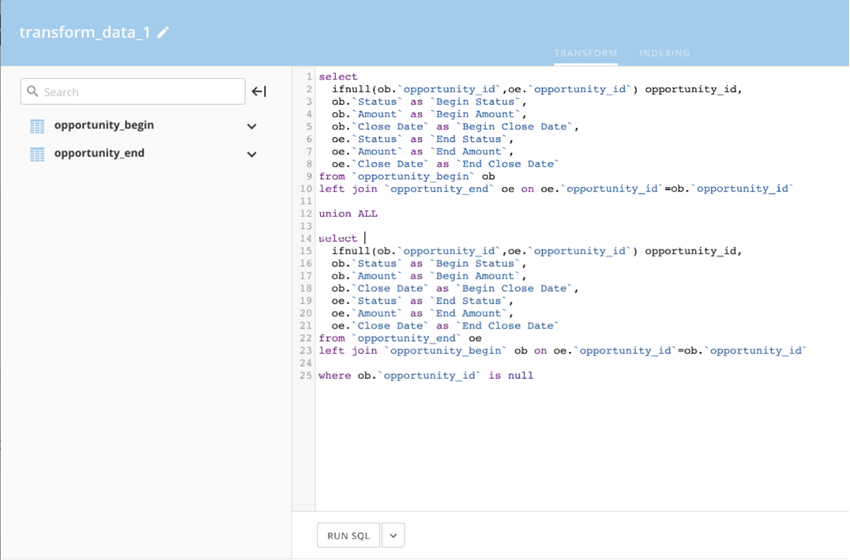The width and height of the screenshot is (850, 560).
Task: Select the opportunity_end table name
Action: coord(99,154)
